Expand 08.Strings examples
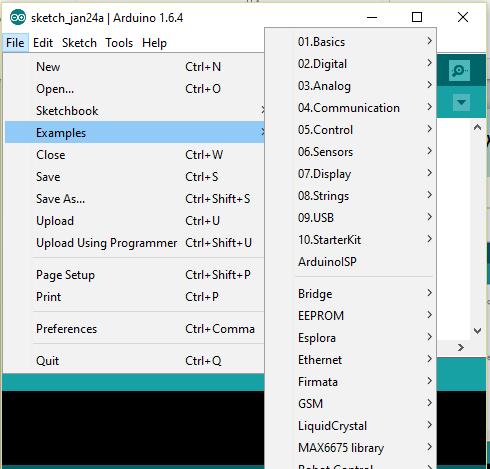The image size is (490, 469). [x=351, y=196]
